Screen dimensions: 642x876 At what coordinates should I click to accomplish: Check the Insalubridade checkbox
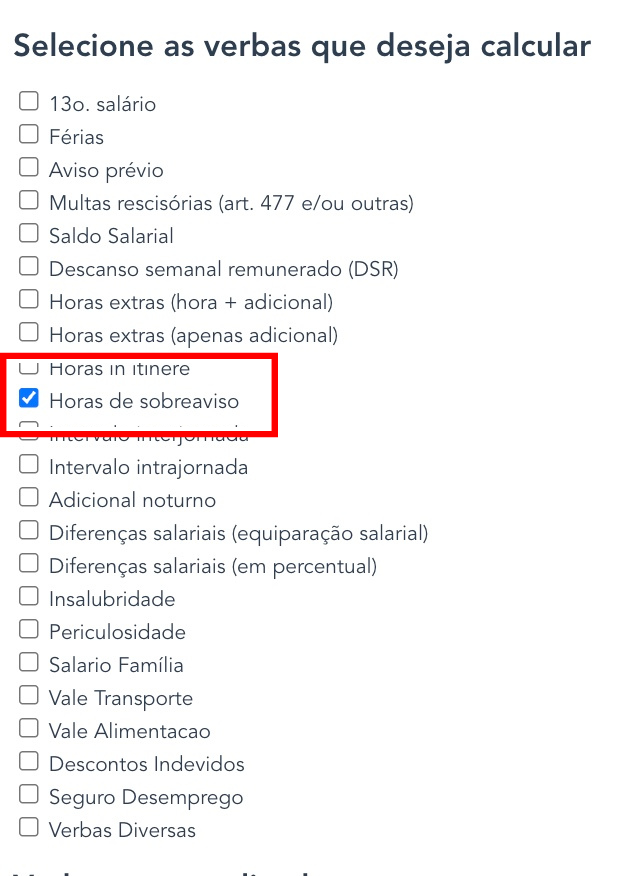29,596
